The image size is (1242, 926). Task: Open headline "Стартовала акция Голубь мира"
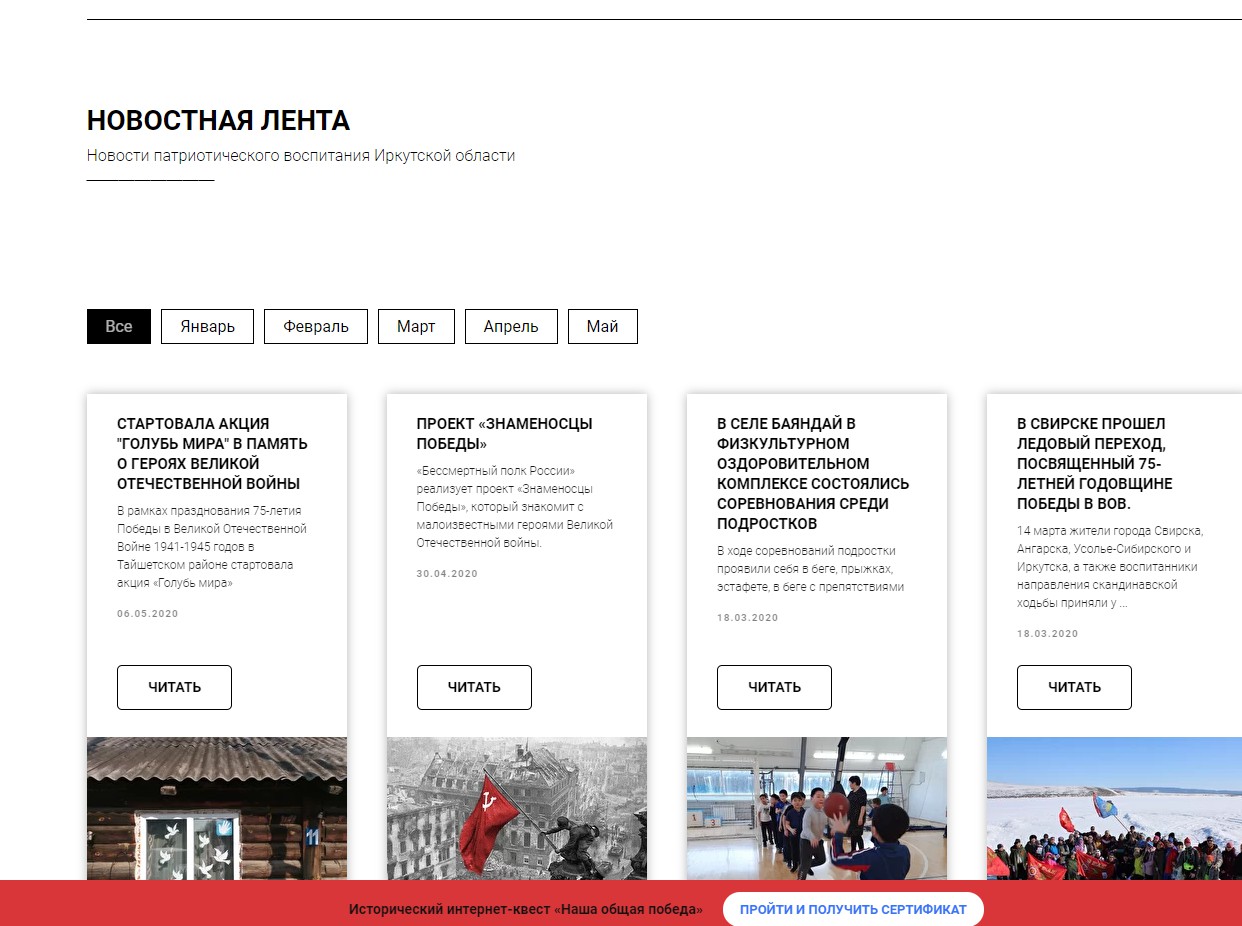click(x=212, y=454)
